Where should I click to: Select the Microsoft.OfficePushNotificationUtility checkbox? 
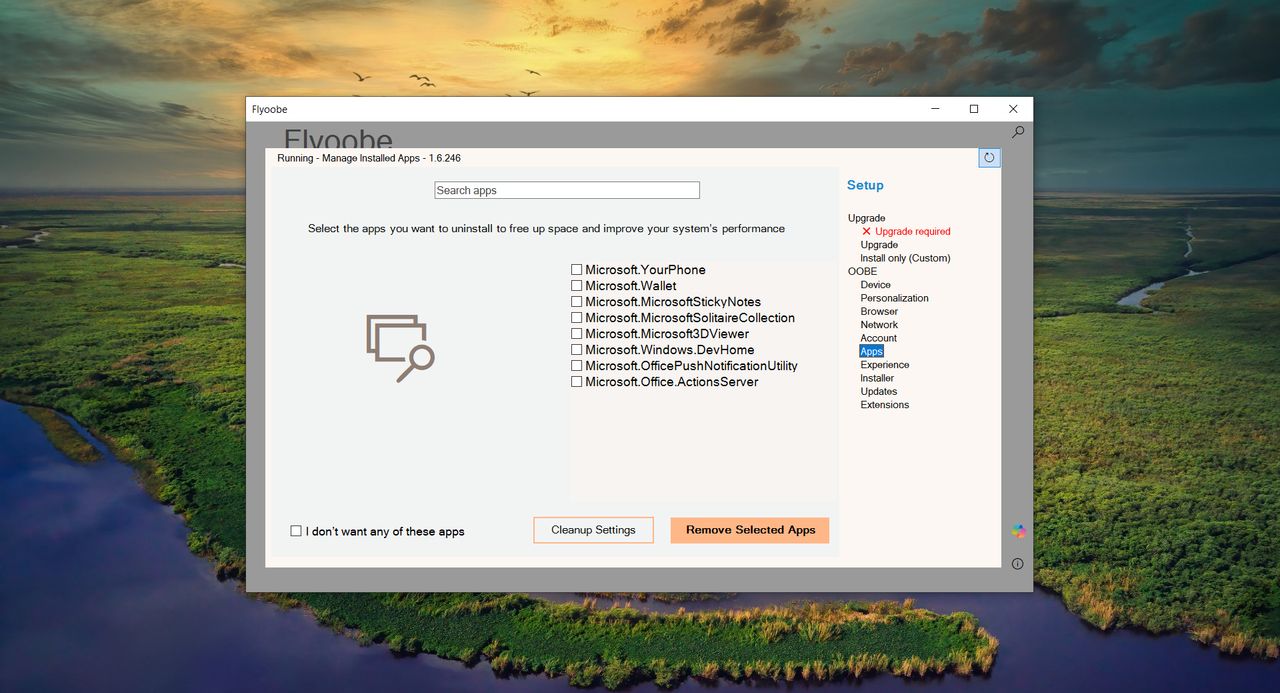576,366
